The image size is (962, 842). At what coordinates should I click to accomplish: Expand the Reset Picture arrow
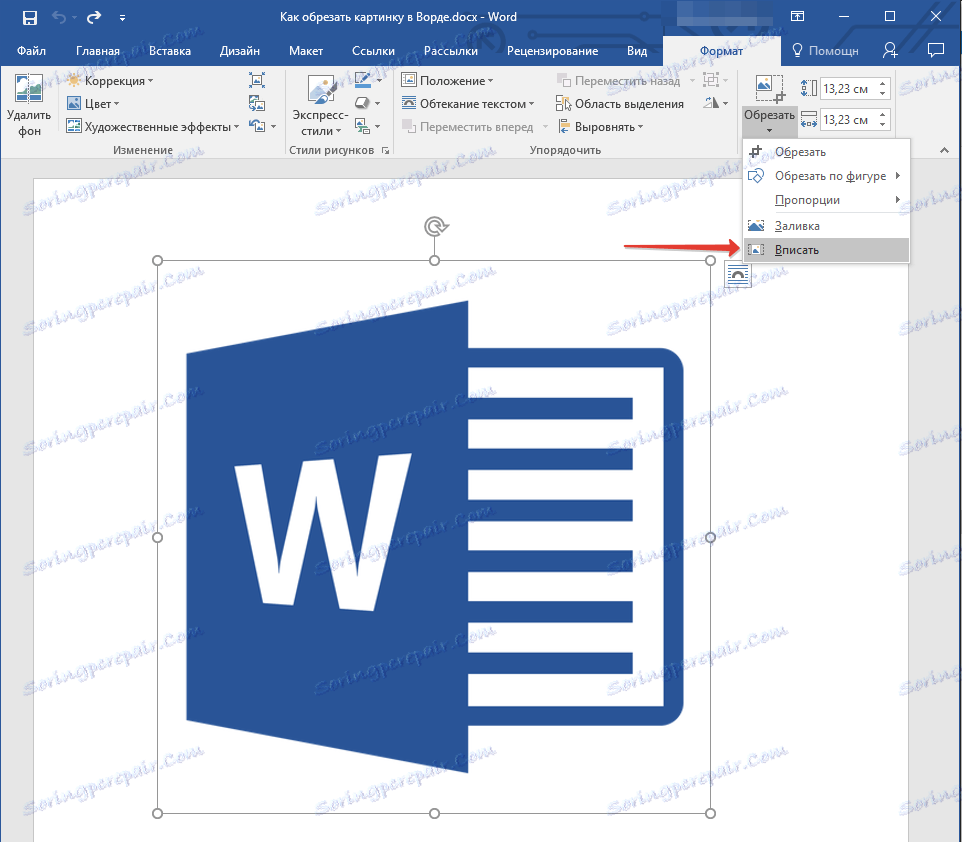(x=274, y=127)
